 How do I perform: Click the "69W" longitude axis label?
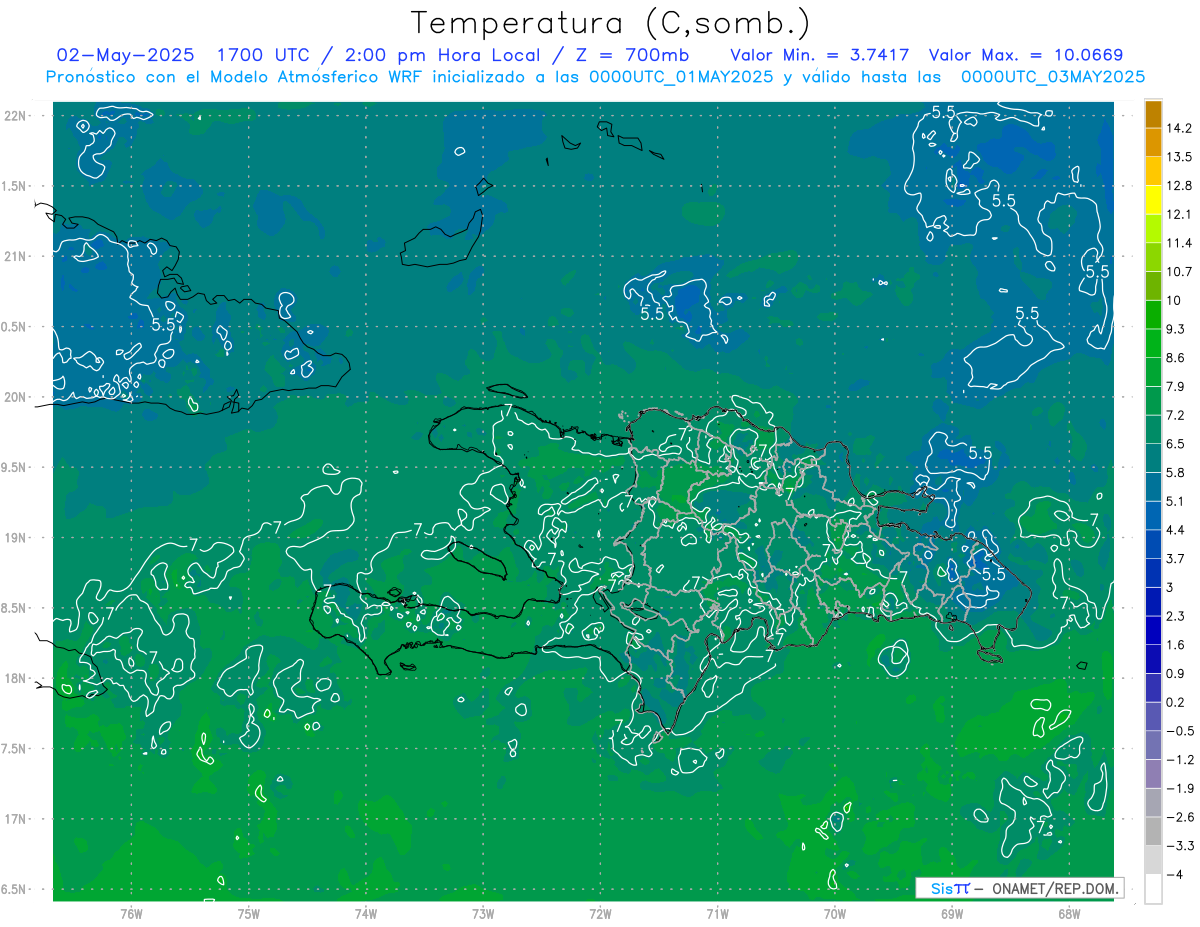(952, 914)
